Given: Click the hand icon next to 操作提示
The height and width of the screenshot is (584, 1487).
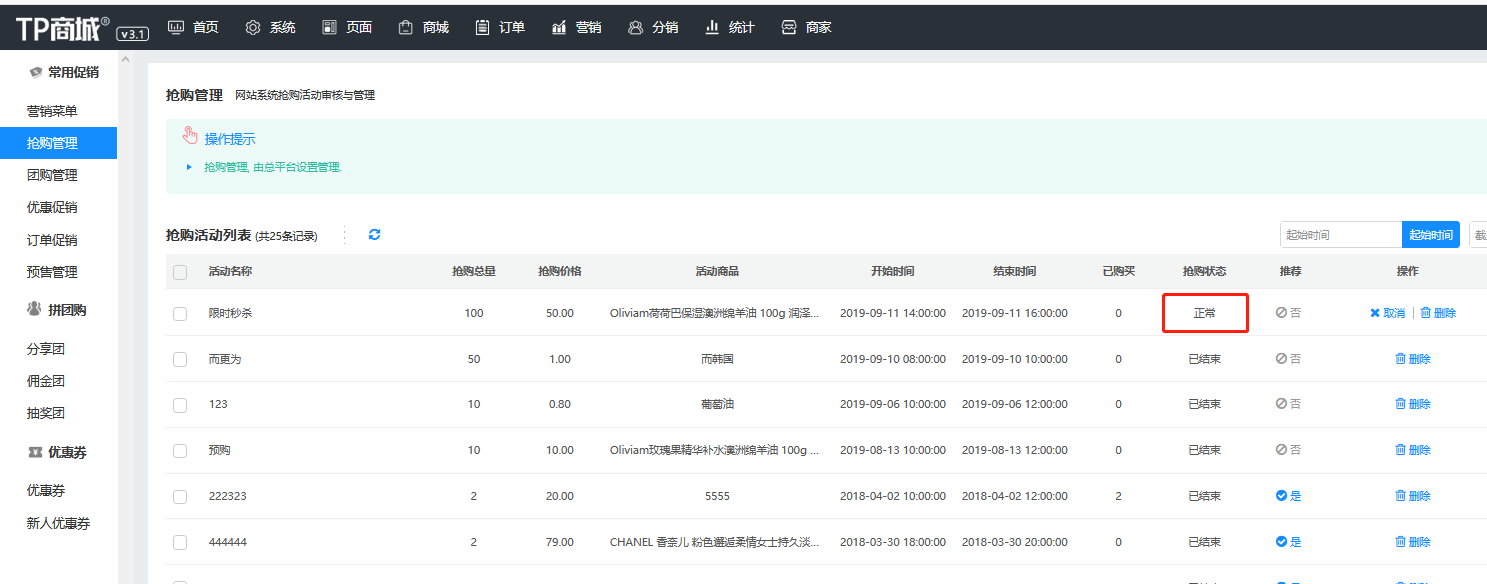Looking at the screenshot, I should [190, 136].
